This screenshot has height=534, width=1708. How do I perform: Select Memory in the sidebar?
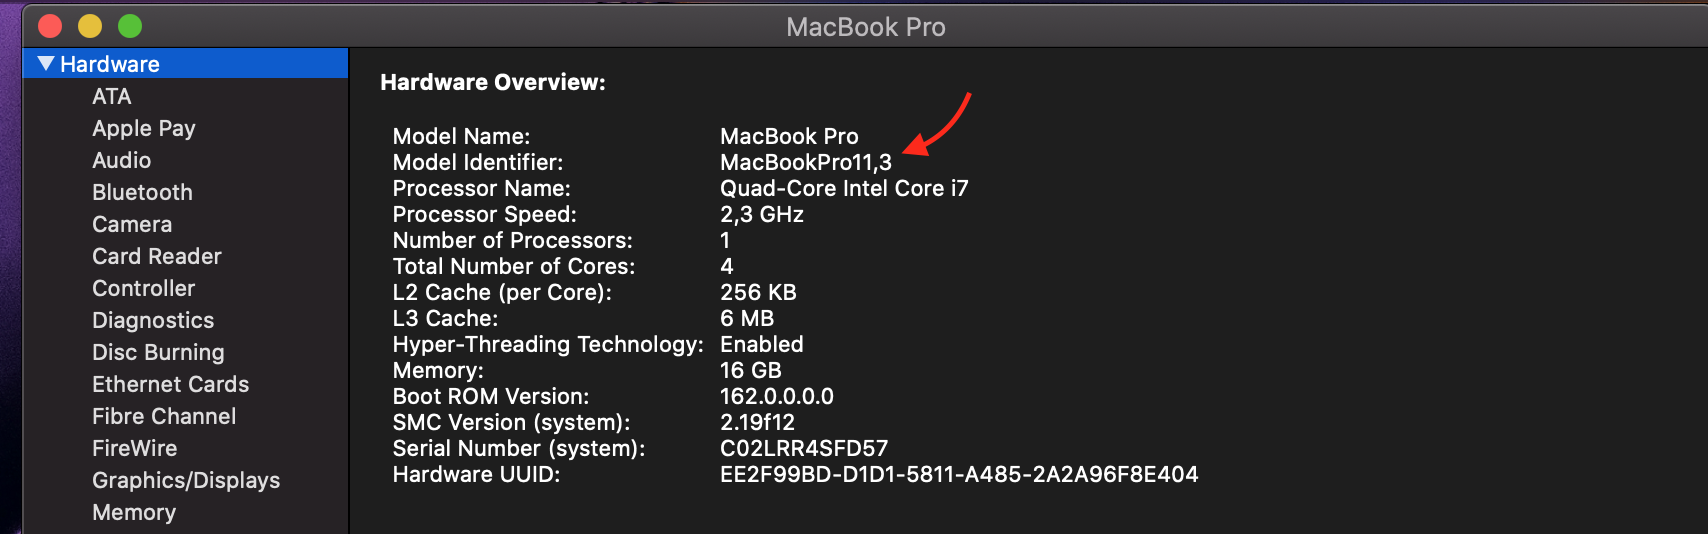(134, 512)
